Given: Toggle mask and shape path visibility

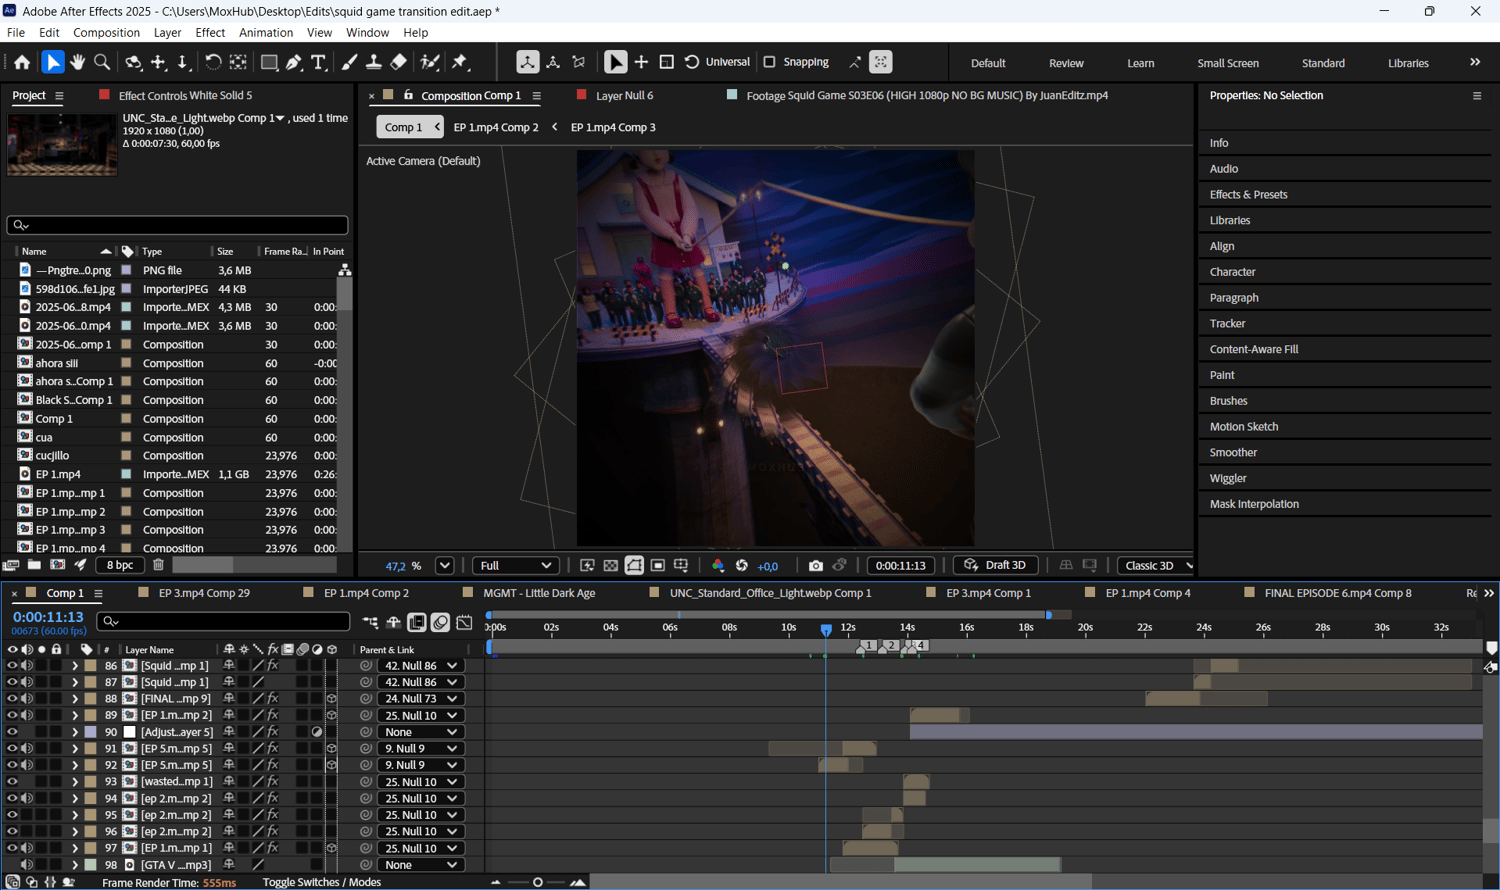Looking at the screenshot, I should tap(634, 566).
